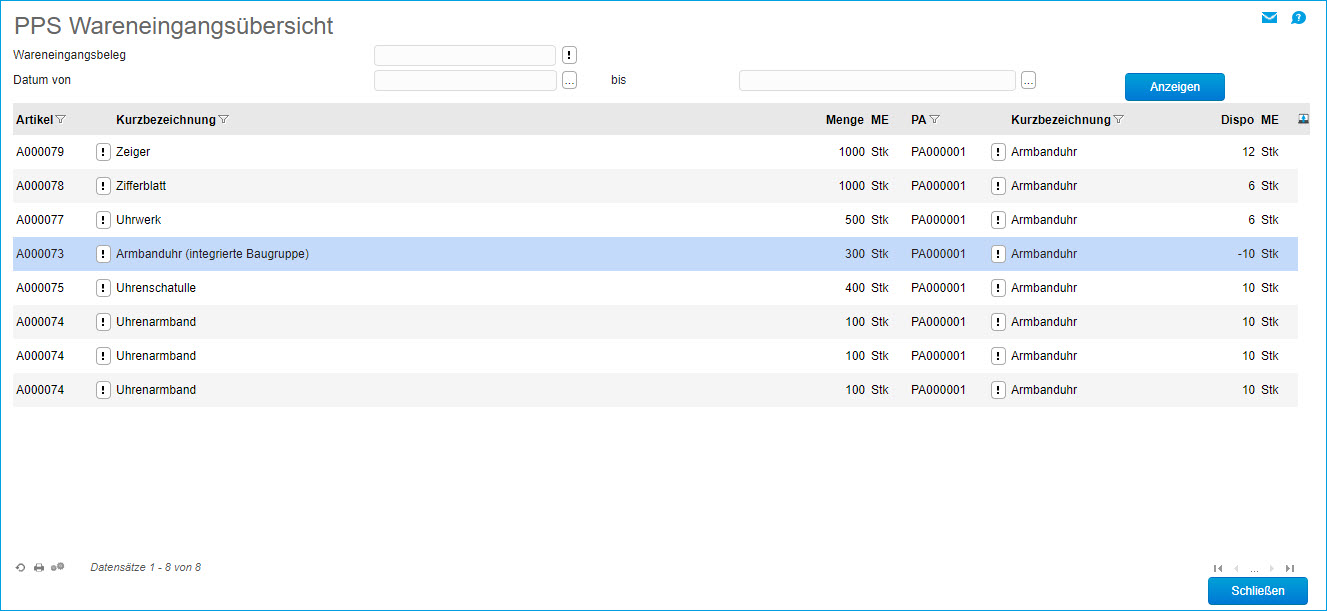The image size is (1327, 611).
Task: Open date picker for Datum von
Action: 570,81
